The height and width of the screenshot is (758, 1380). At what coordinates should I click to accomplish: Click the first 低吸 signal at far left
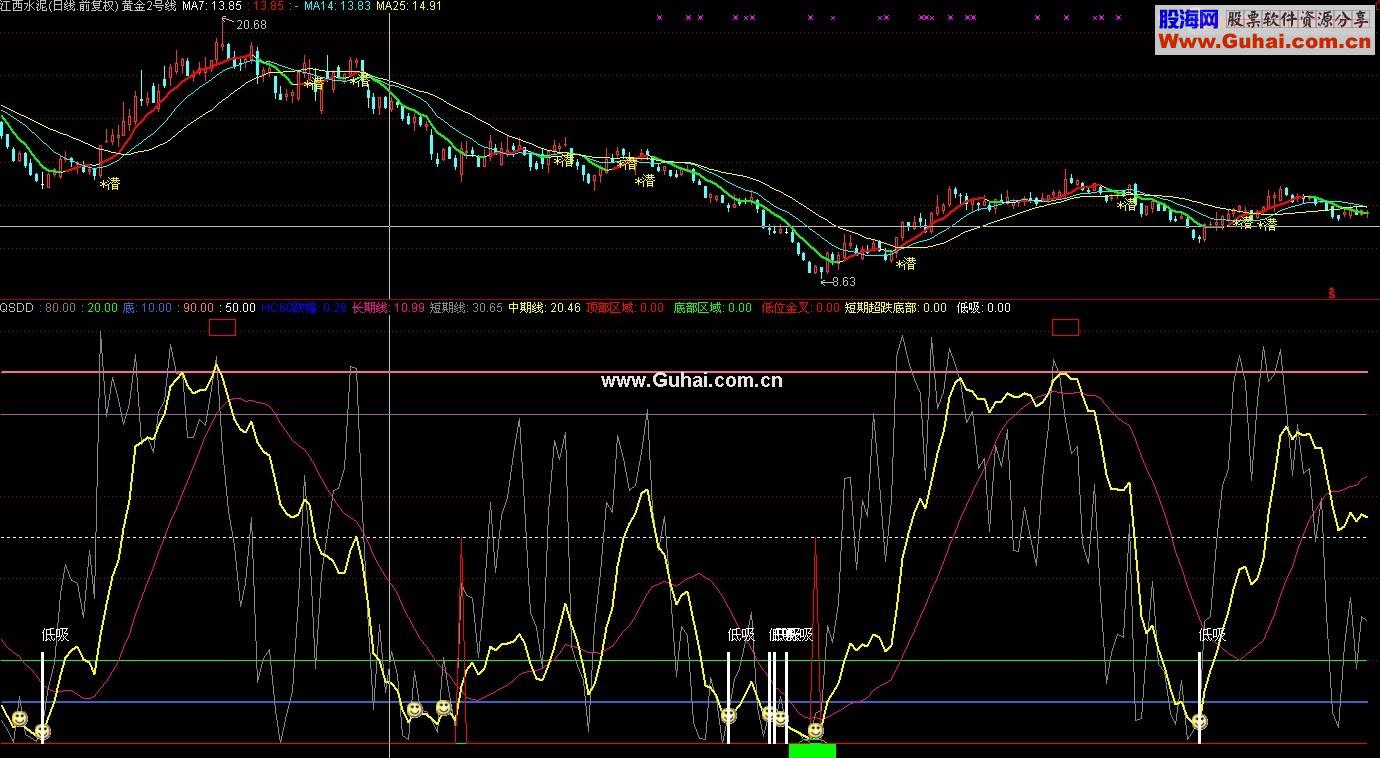[x=55, y=634]
